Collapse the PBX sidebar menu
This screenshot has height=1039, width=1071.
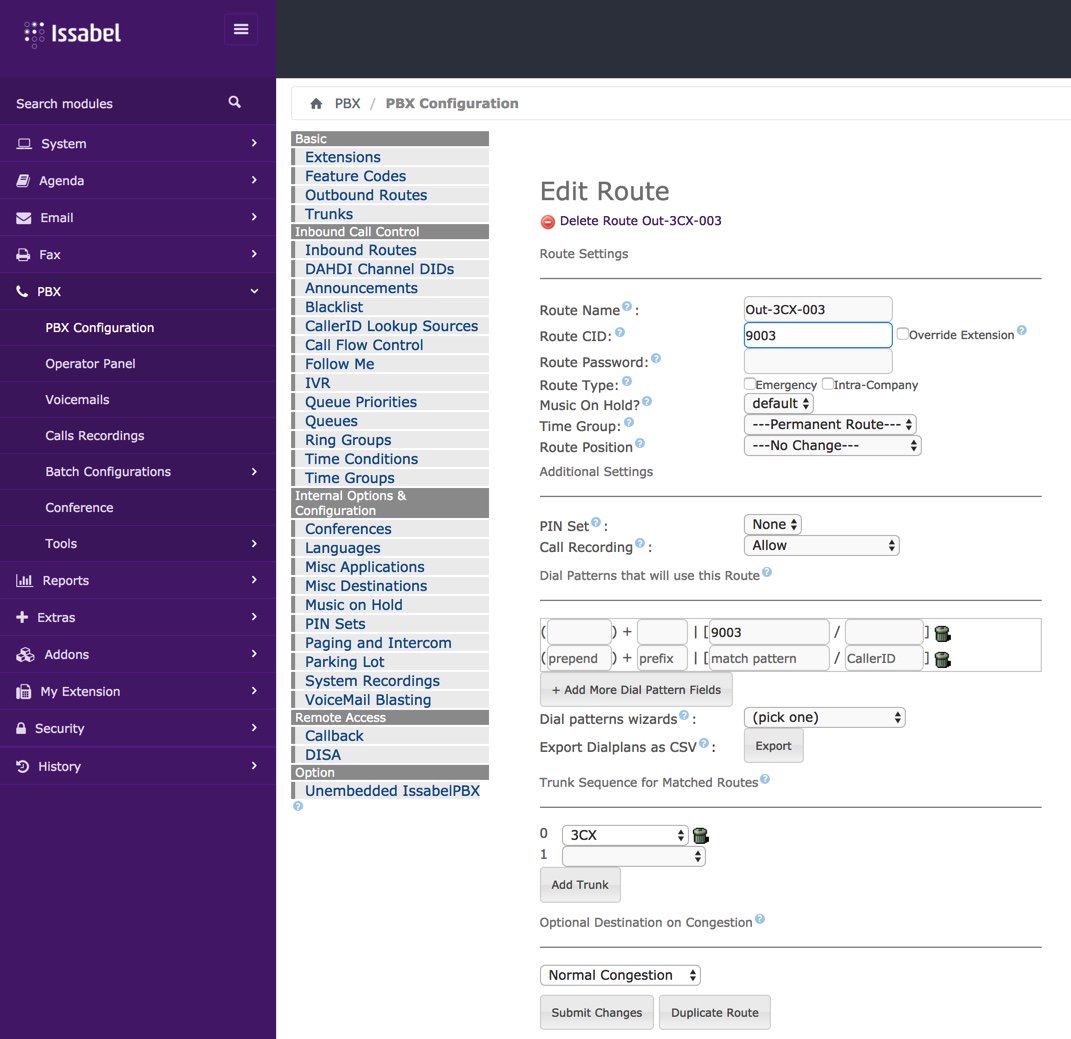click(x=137, y=292)
